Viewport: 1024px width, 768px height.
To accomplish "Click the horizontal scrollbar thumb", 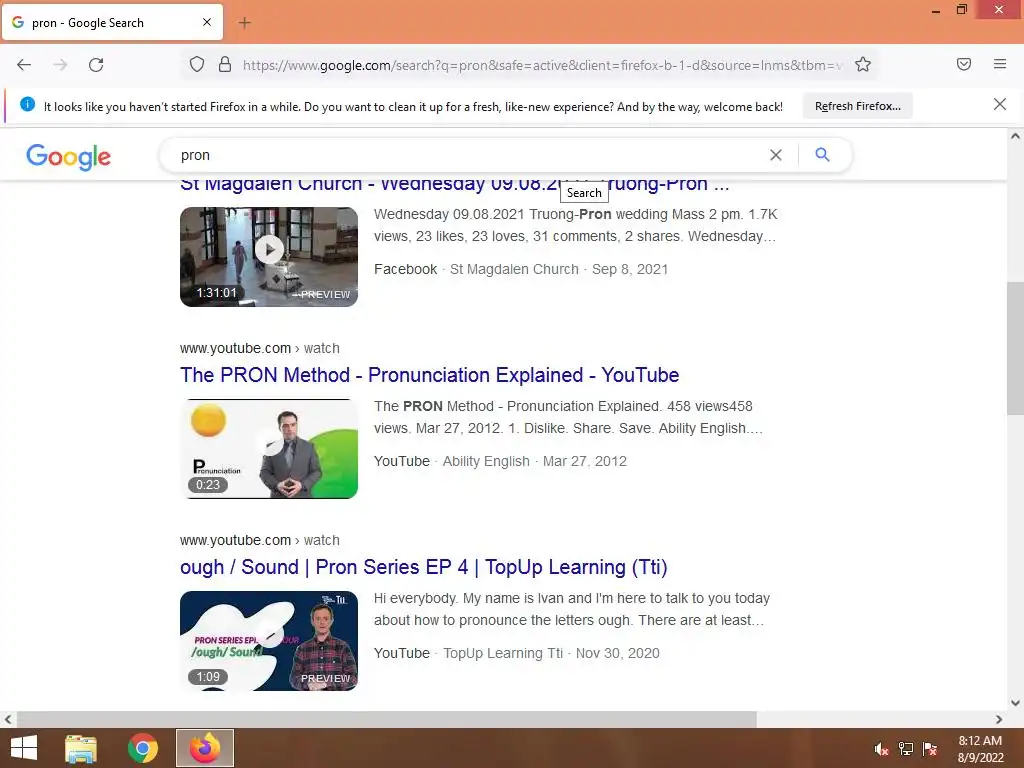I will point(387,719).
